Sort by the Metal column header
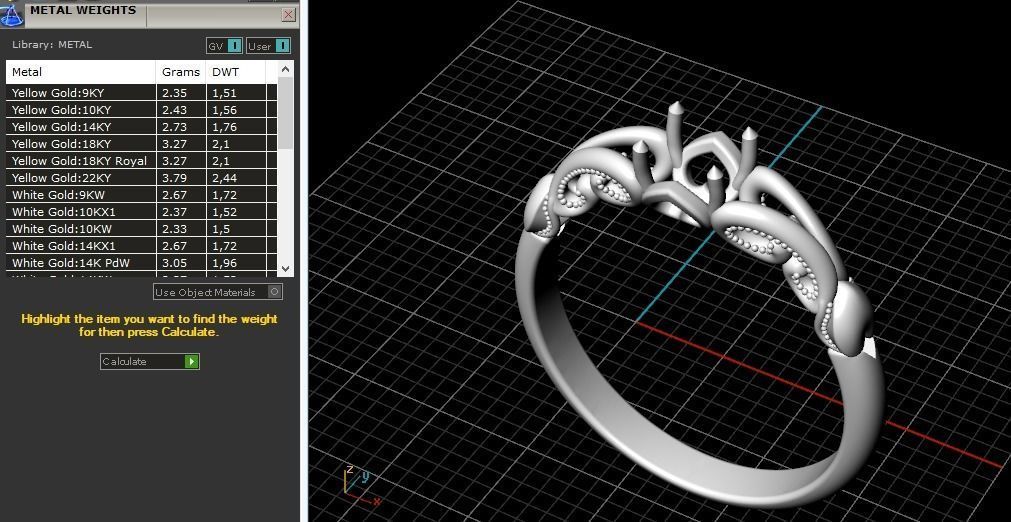The image size is (1011, 522). coord(81,72)
